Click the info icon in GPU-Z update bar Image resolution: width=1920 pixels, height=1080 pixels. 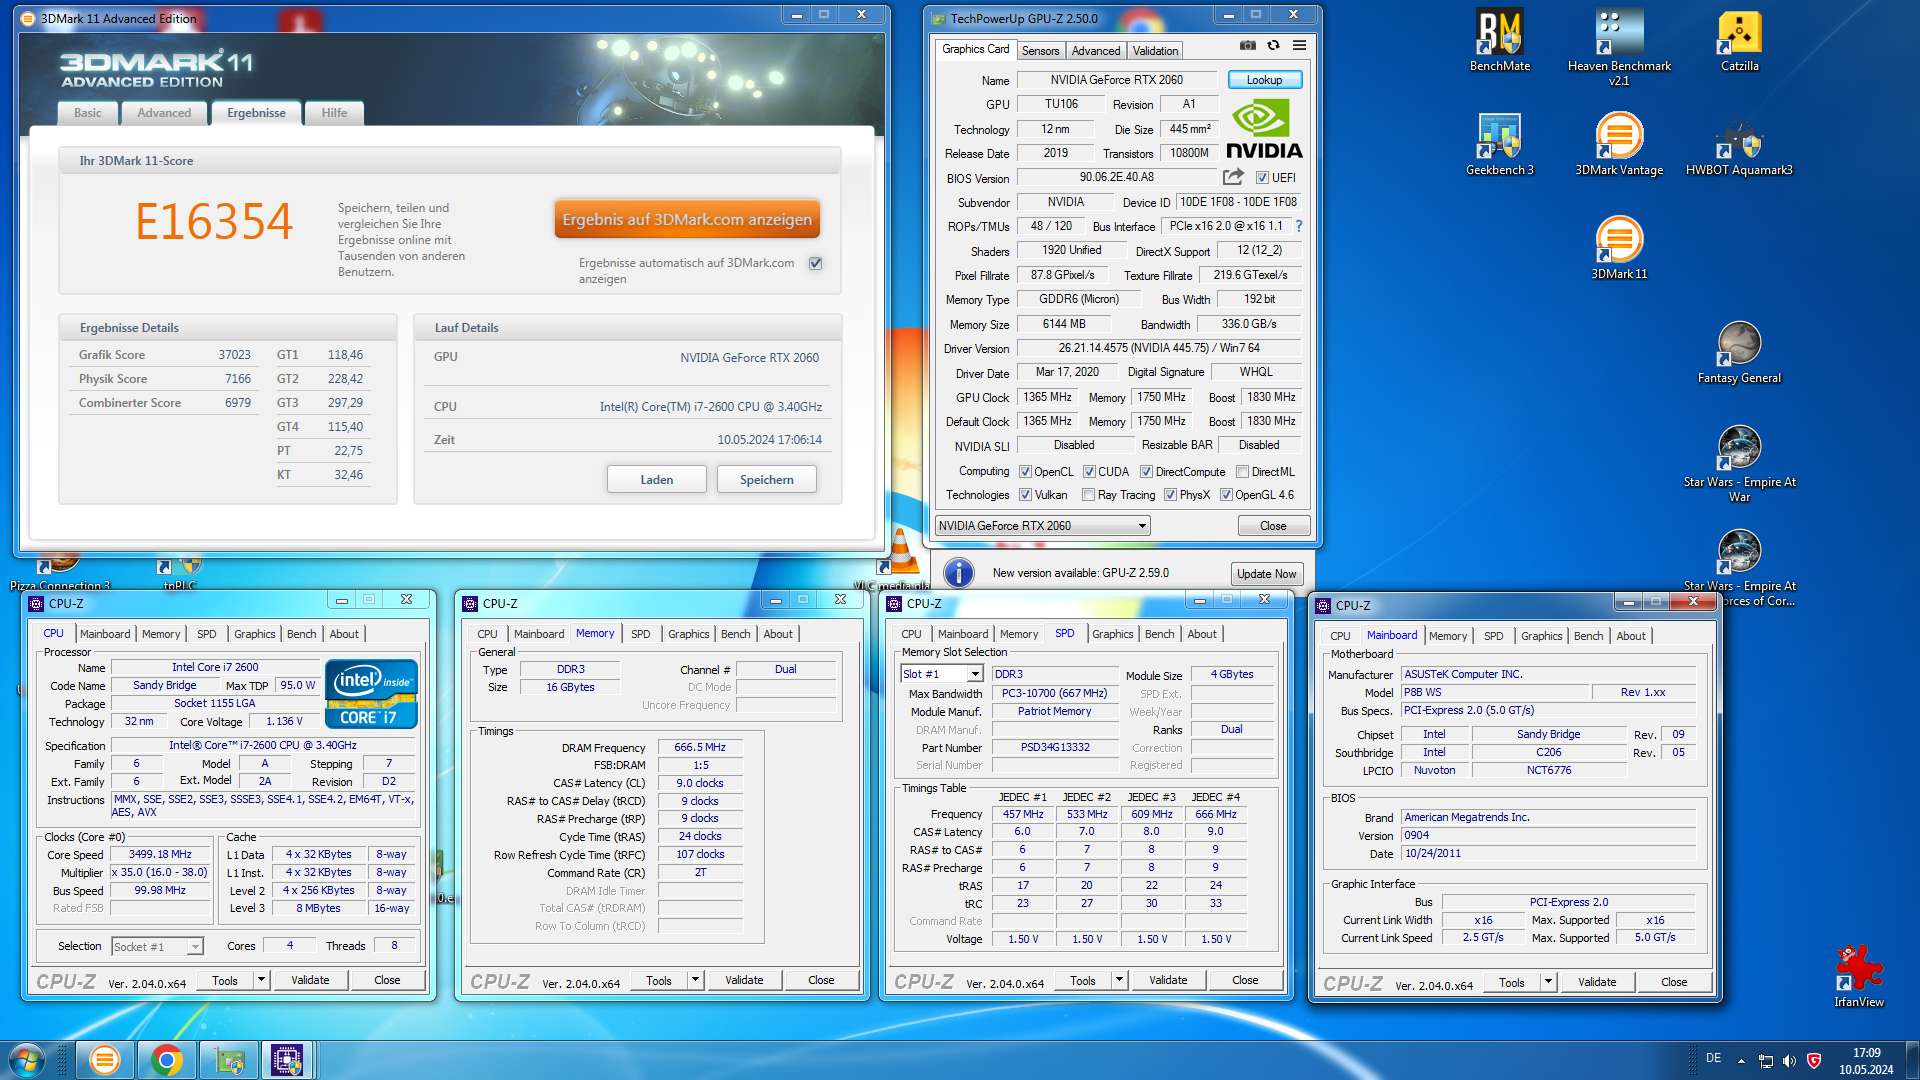click(959, 573)
